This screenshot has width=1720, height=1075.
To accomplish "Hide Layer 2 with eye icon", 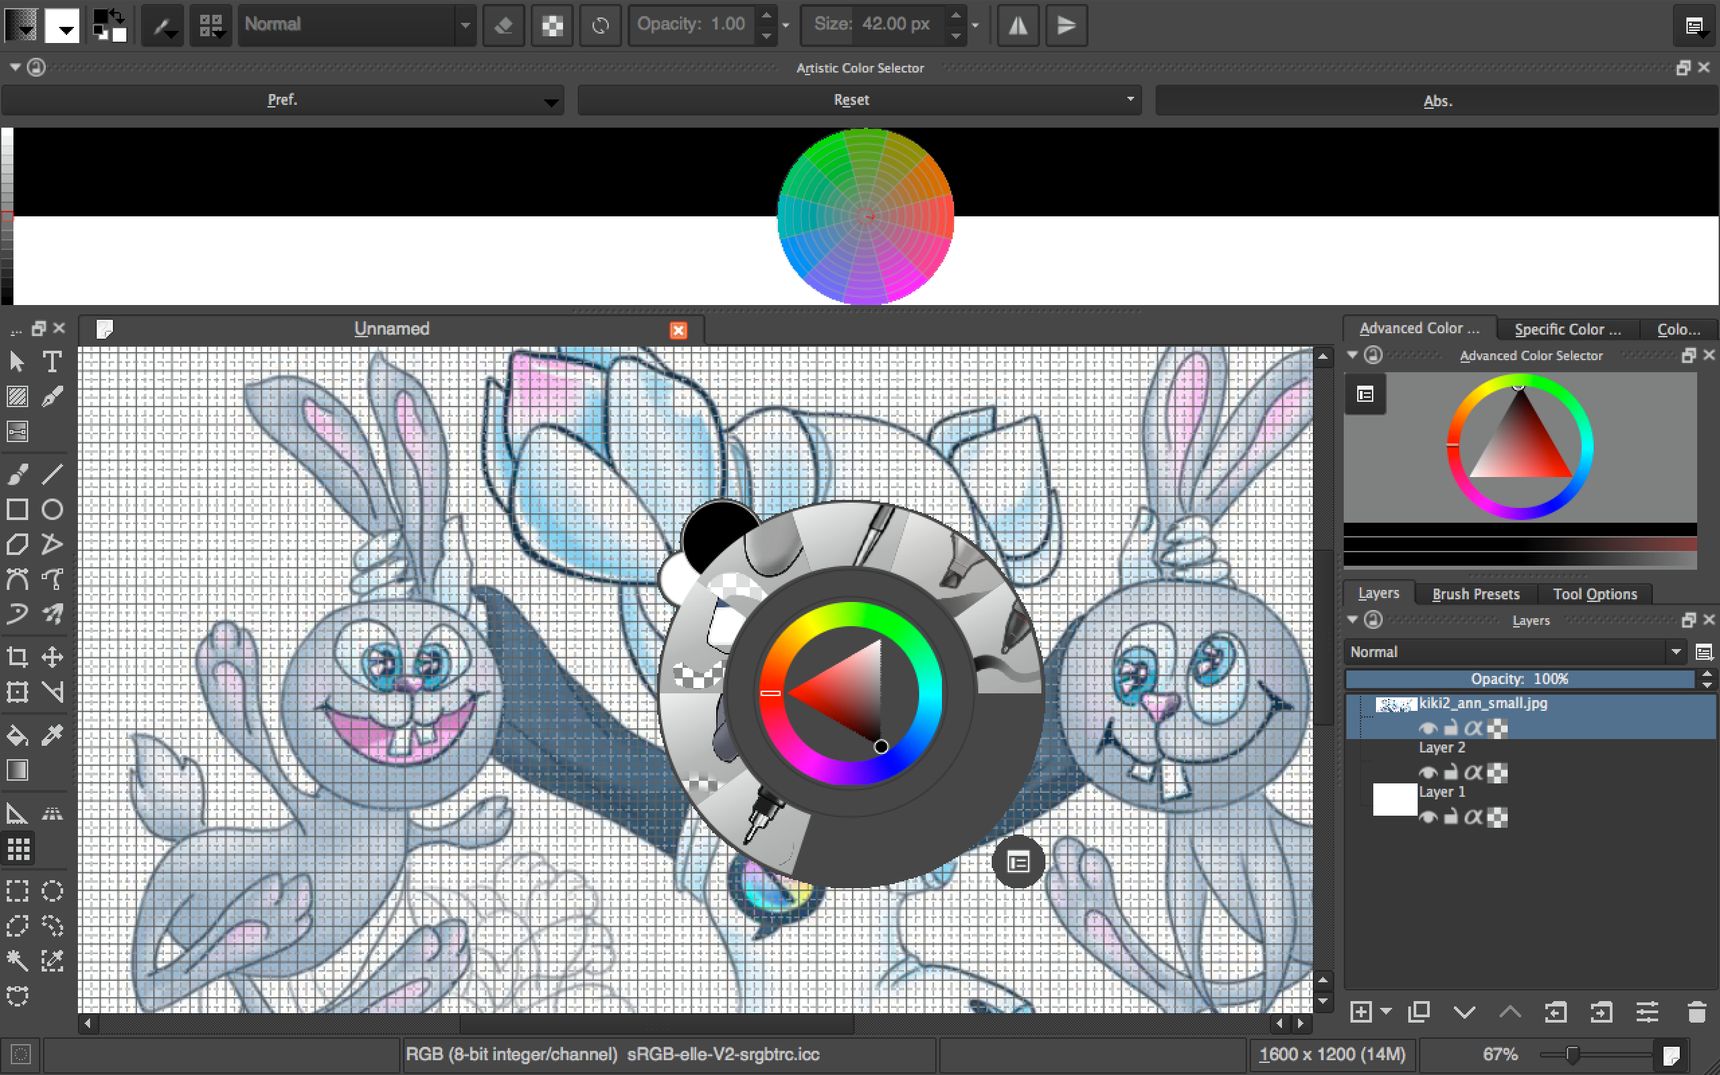I will [x=1428, y=772].
